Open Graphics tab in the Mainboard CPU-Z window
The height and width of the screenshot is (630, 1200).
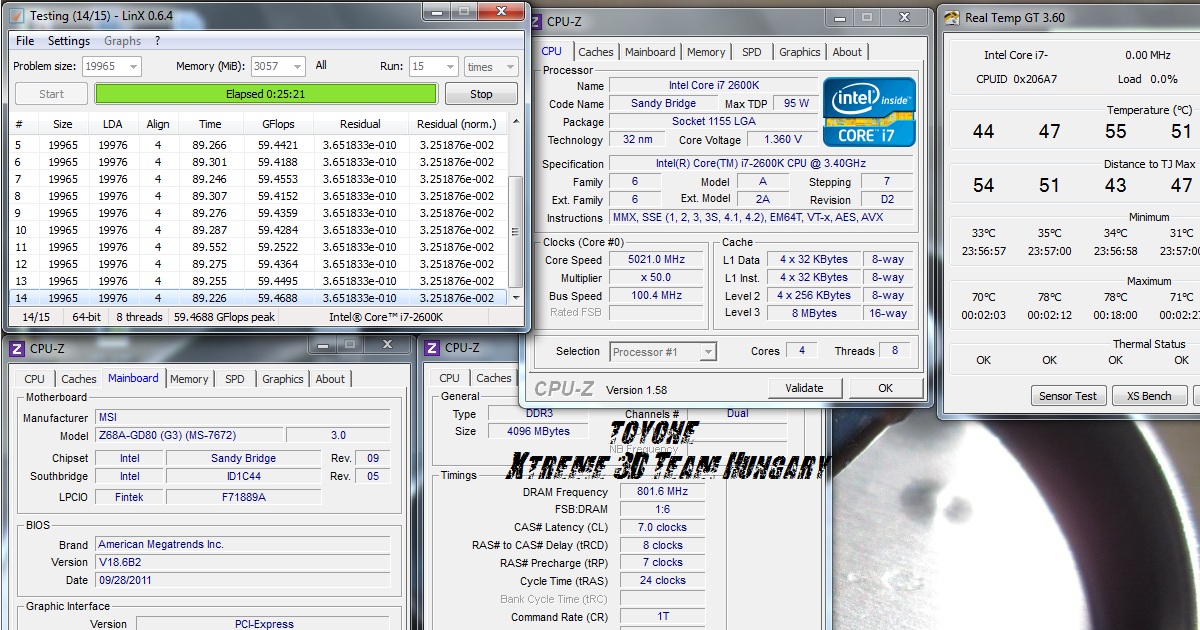tap(283, 379)
